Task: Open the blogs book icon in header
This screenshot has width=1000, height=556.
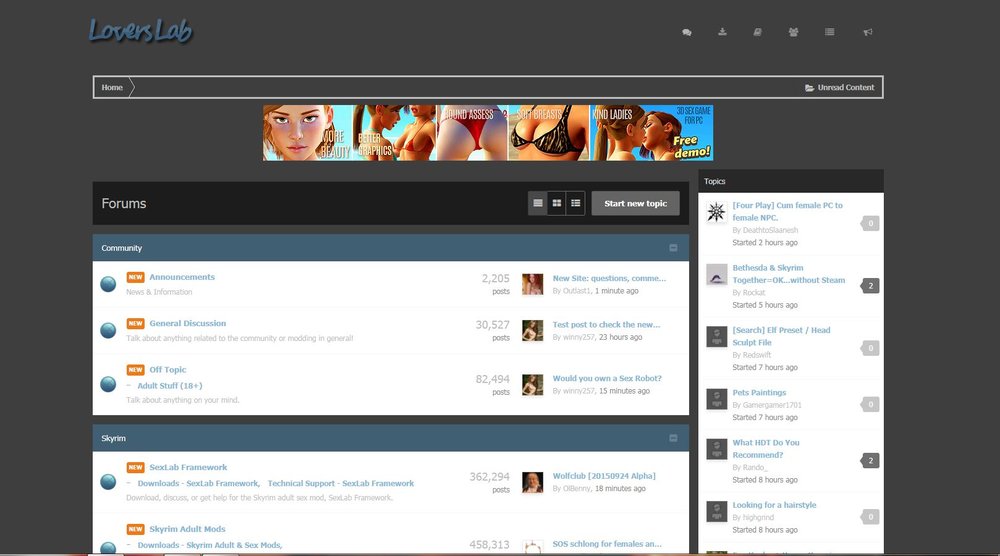Action: point(757,32)
